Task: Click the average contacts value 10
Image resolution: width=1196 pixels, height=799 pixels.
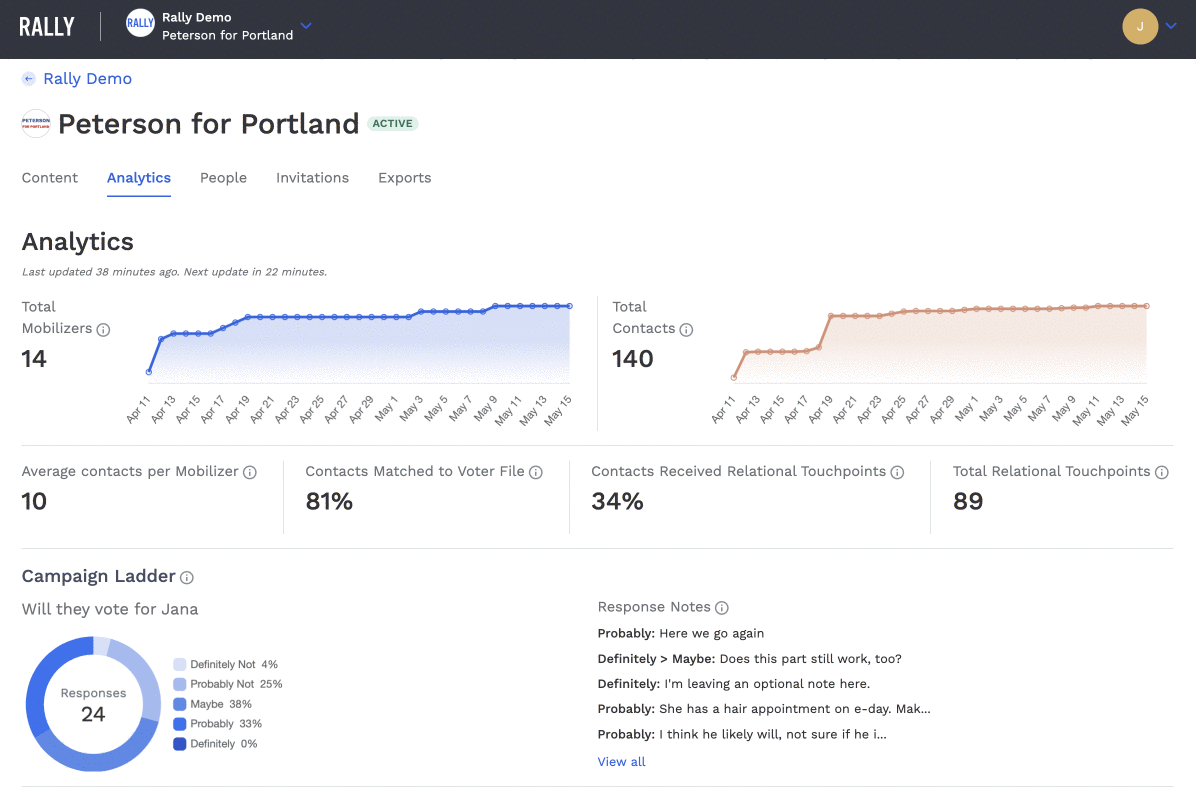Action: pyautogui.click(x=34, y=502)
